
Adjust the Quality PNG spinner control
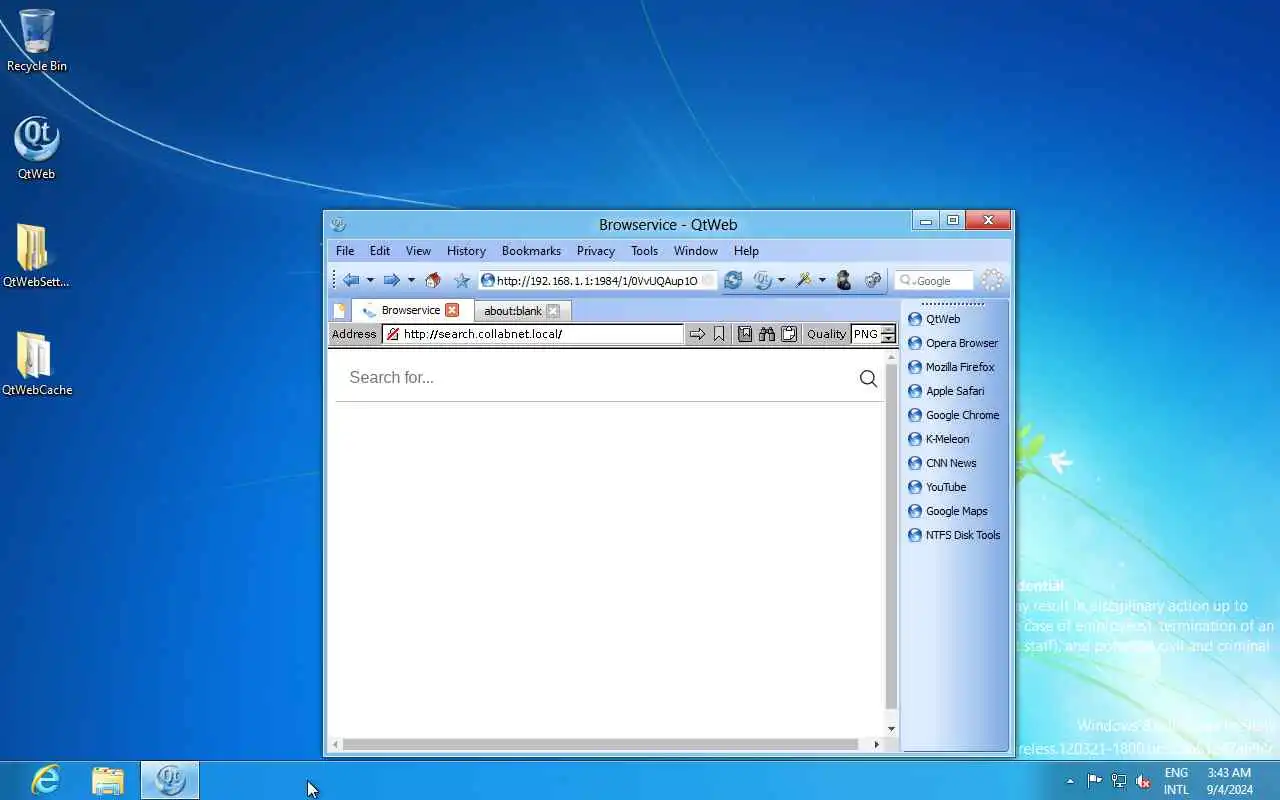coord(887,334)
